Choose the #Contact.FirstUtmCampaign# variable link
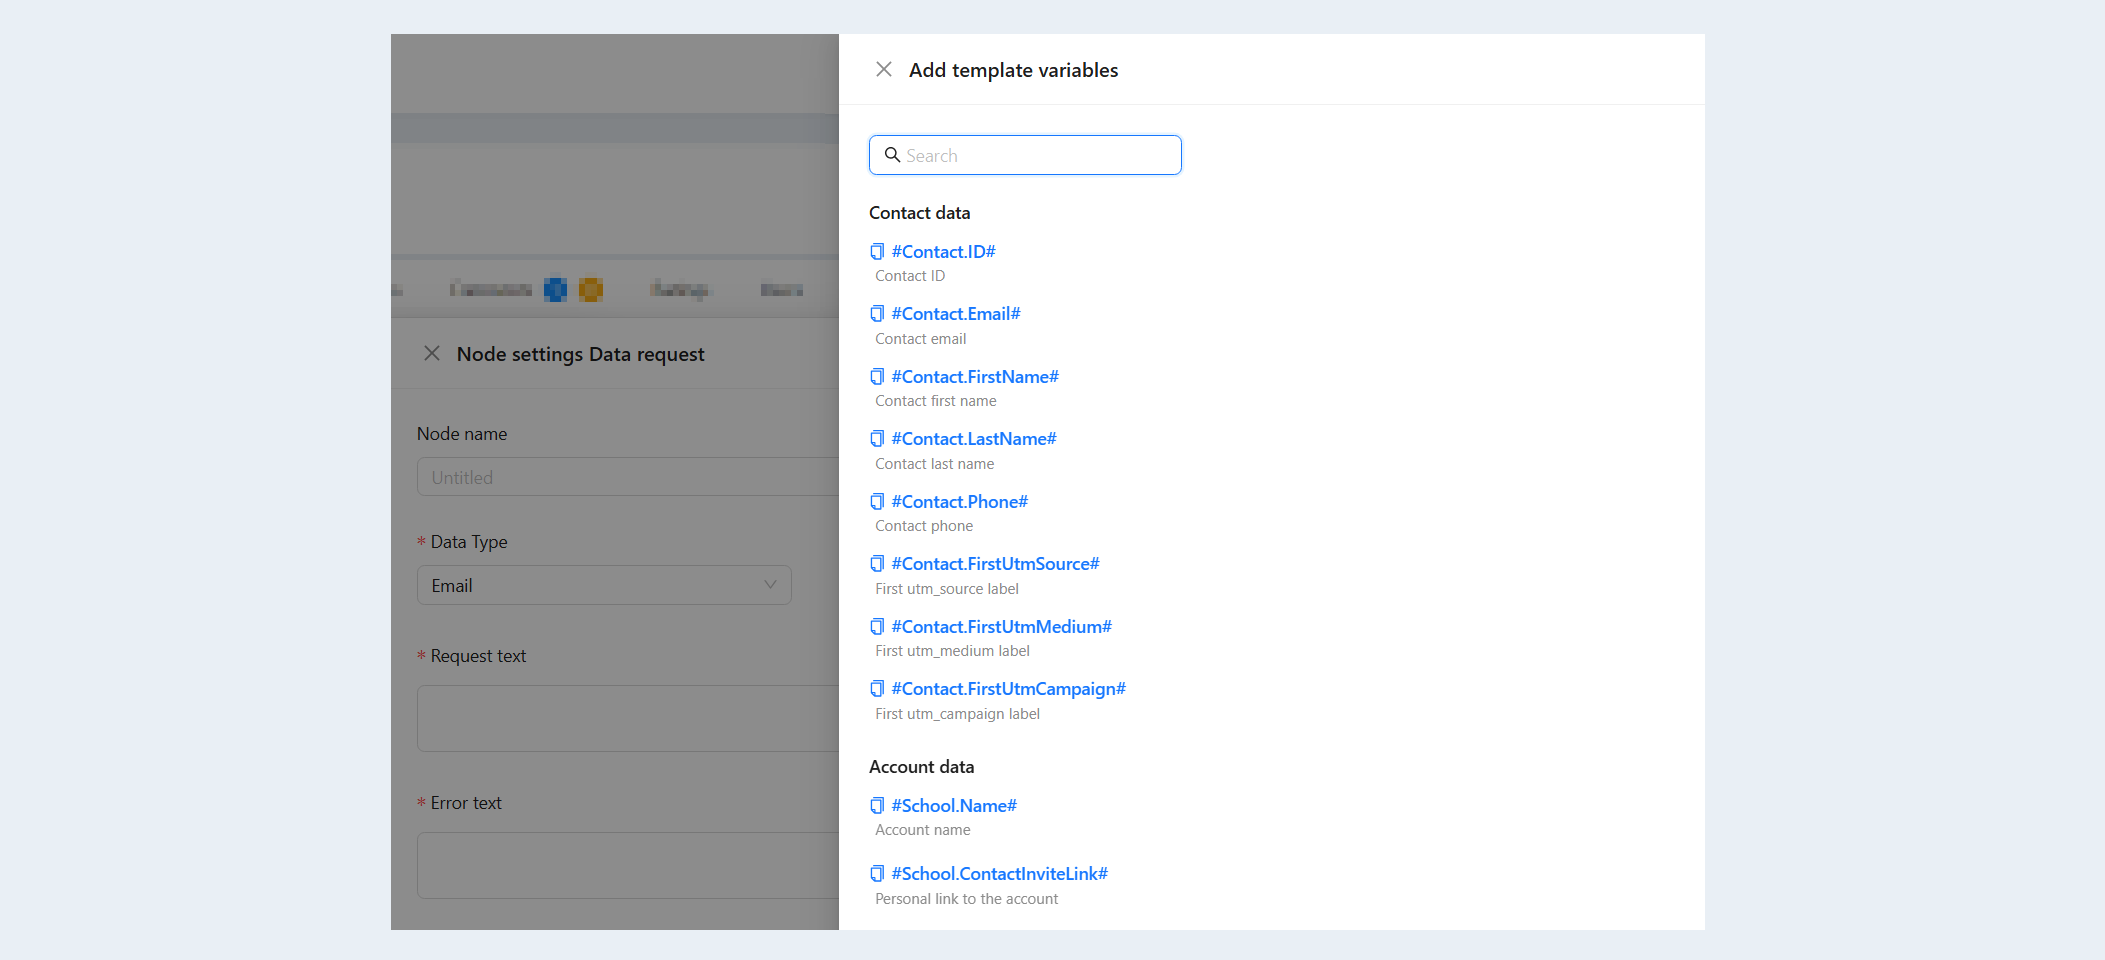 [x=1009, y=689]
